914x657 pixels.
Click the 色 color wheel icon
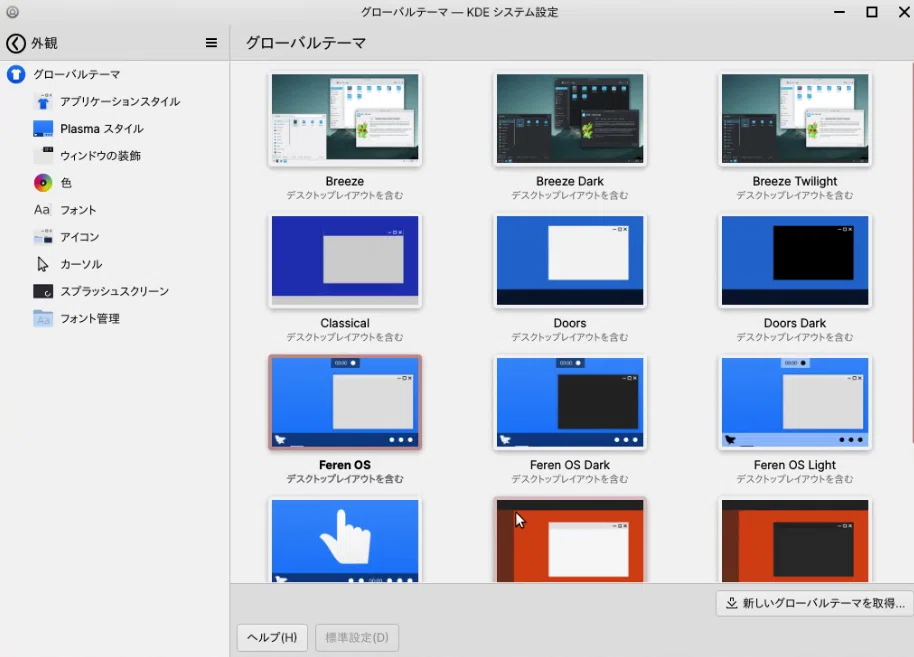click(43, 183)
